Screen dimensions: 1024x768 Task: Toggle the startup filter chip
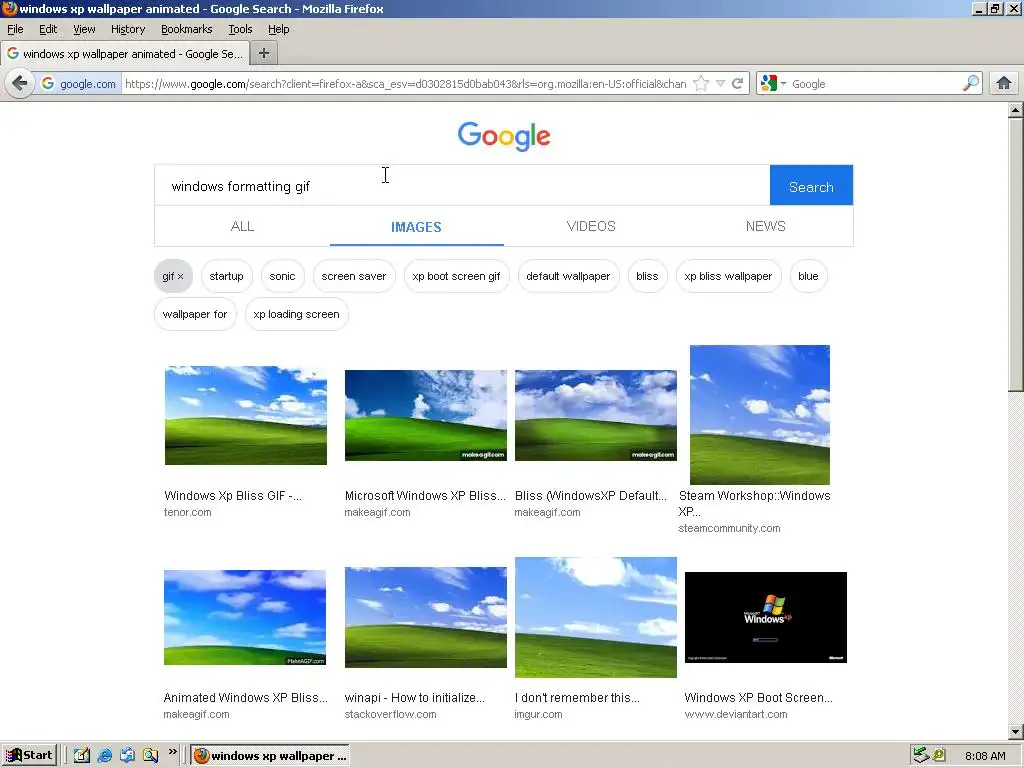[227, 276]
